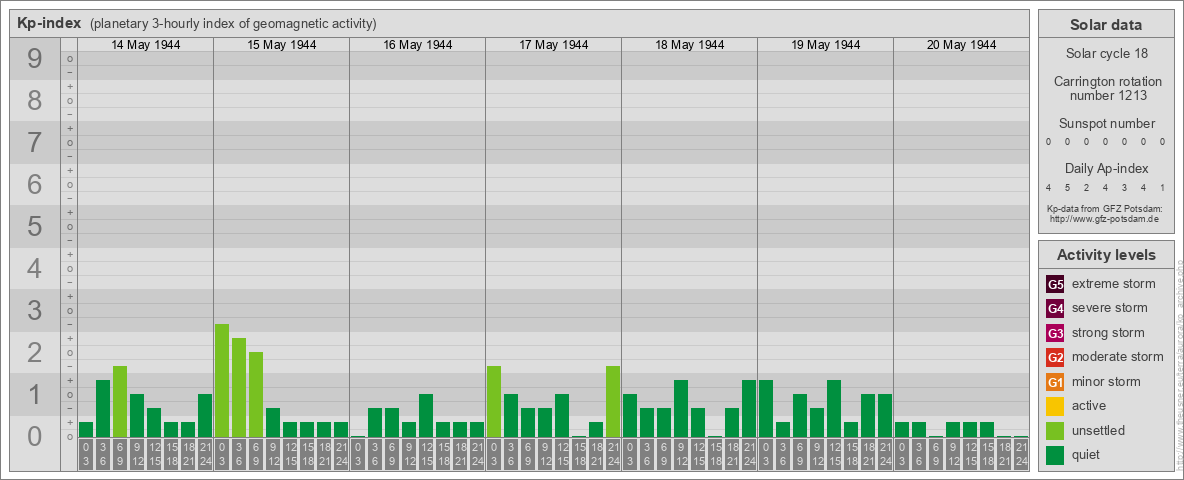Click the 'Kp-index' chart title
Screen dimensions: 1184x480
[x=49, y=23]
